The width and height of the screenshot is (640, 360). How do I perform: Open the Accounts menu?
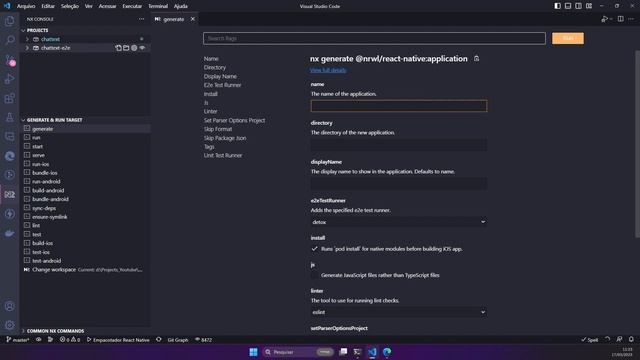(9, 306)
